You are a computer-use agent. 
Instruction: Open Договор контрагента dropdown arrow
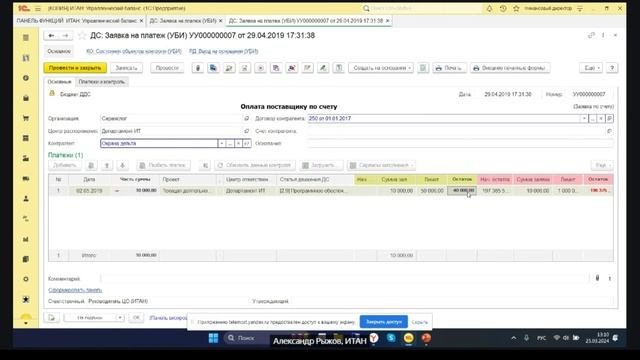coord(584,118)
